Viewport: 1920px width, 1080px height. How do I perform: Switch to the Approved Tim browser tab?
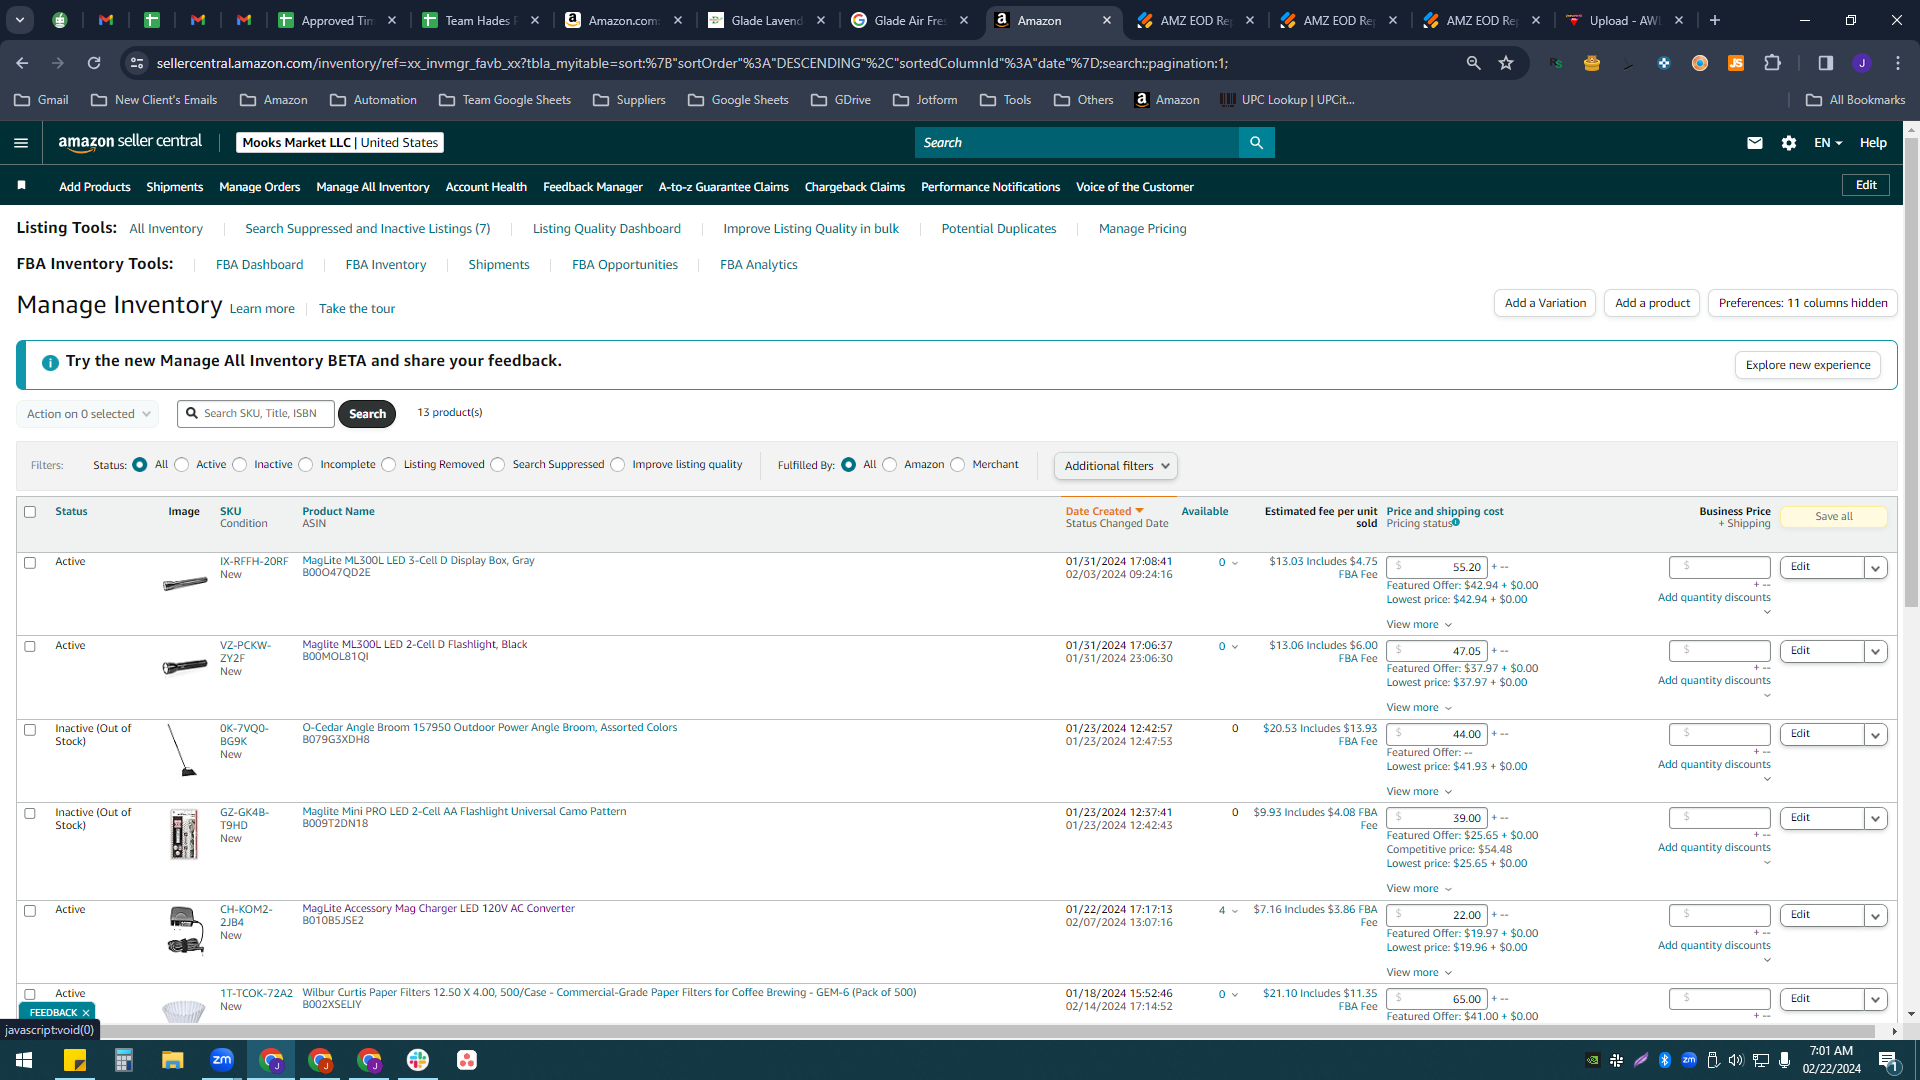click(339, 20)
